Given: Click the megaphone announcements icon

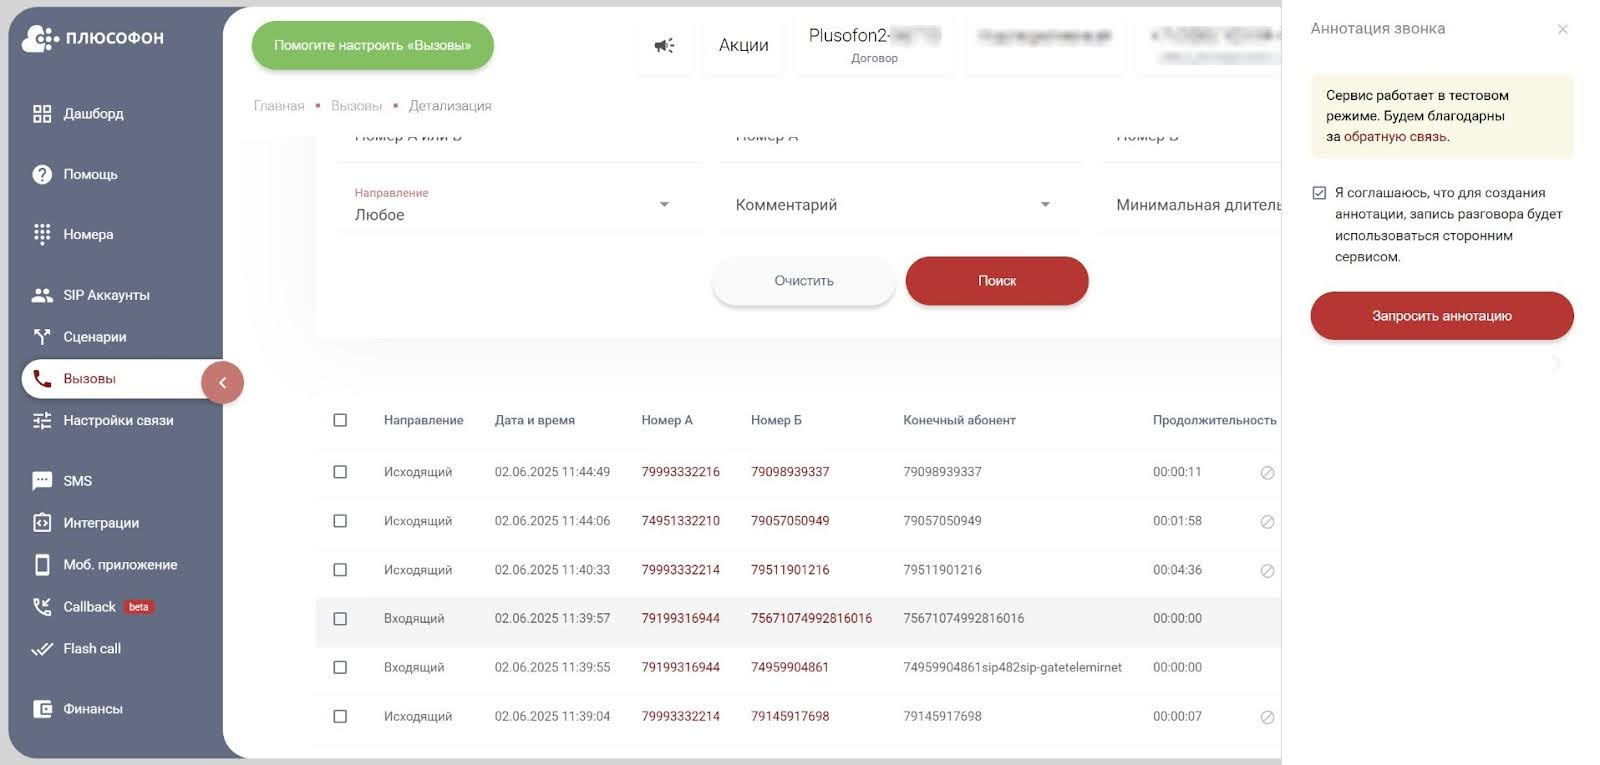Looking at the screenshot, I should coord(664,46).
